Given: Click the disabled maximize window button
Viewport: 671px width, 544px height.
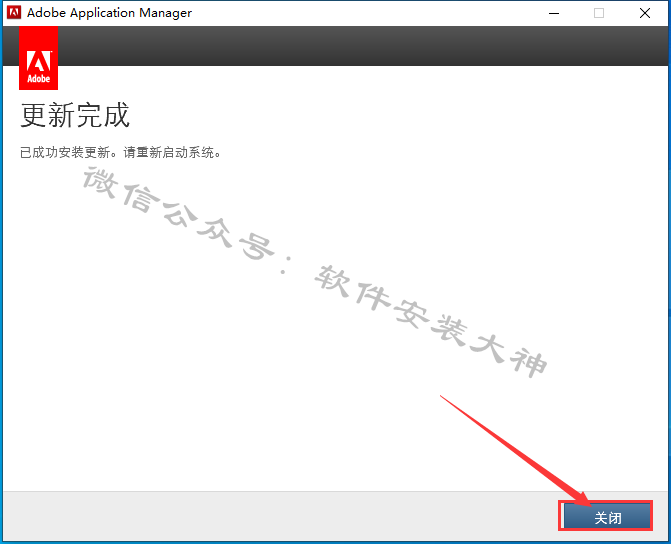Looking at the screenshot, I should click(x=599, y=13).
